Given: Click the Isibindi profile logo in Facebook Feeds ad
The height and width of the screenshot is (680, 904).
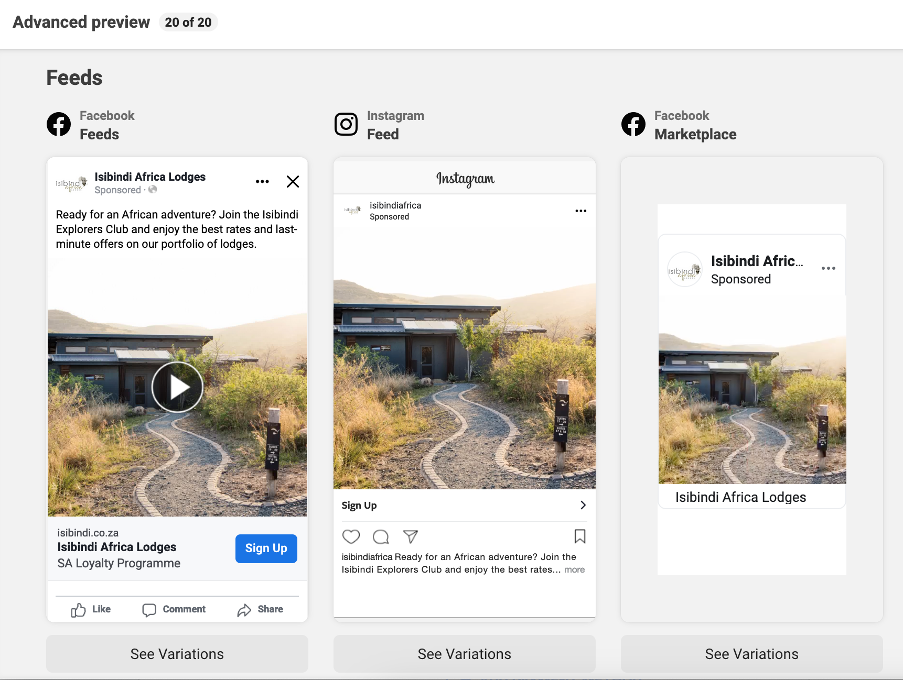Looking at the screenshot, I should pyautogui.click(x=71, y=184).
